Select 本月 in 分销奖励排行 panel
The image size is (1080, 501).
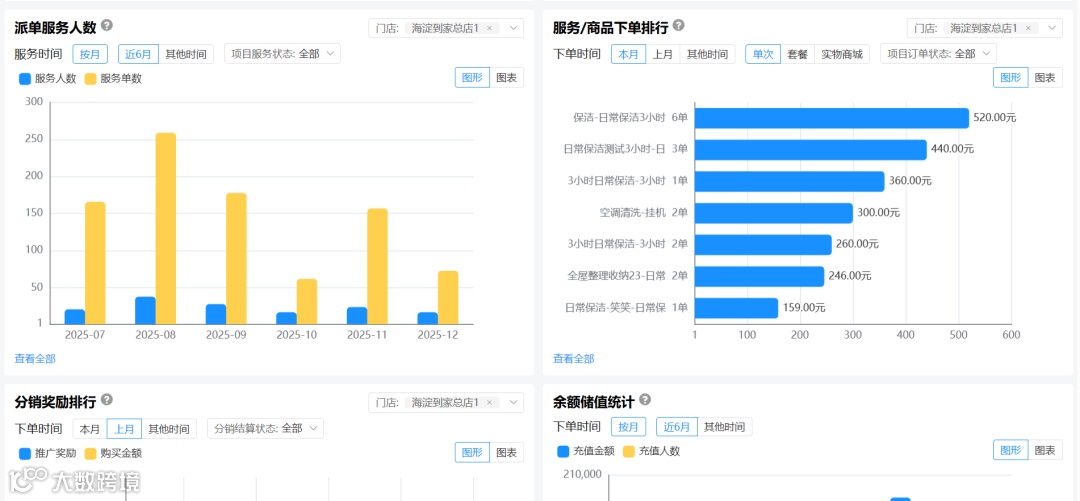click(90, 429)
